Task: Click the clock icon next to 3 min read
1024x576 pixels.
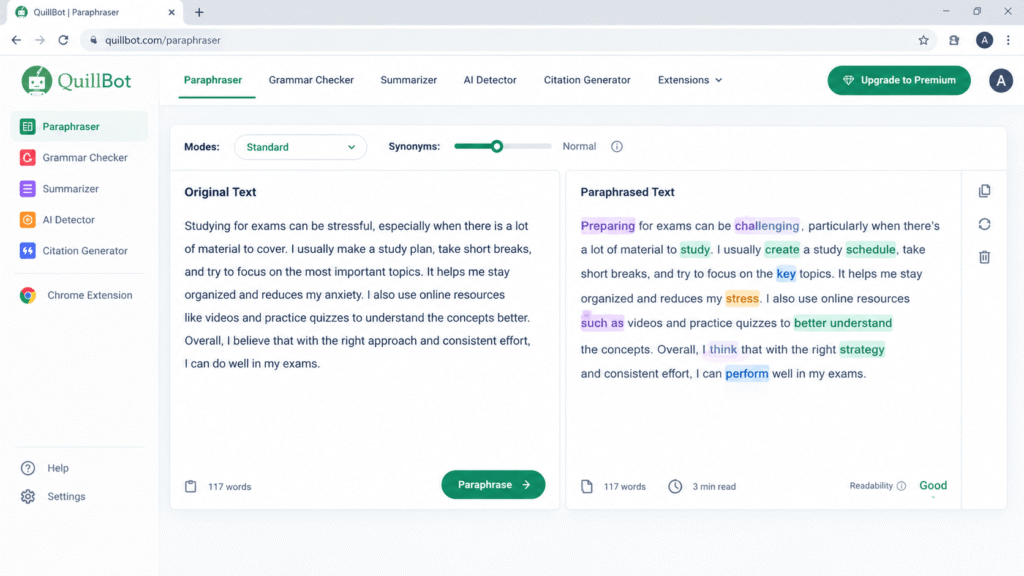Action: [675, 486]
